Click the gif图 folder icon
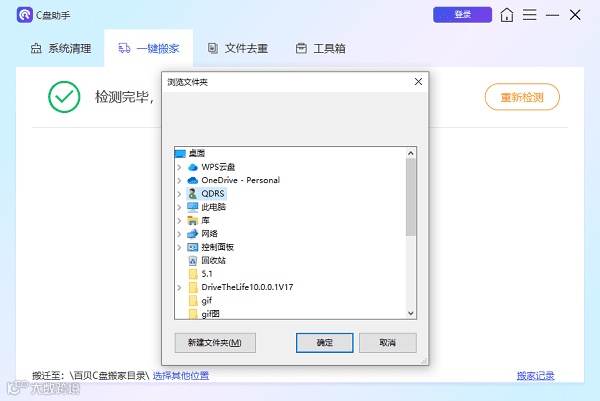The height and width of the screenshot is (401, 600). click(193, 314)
